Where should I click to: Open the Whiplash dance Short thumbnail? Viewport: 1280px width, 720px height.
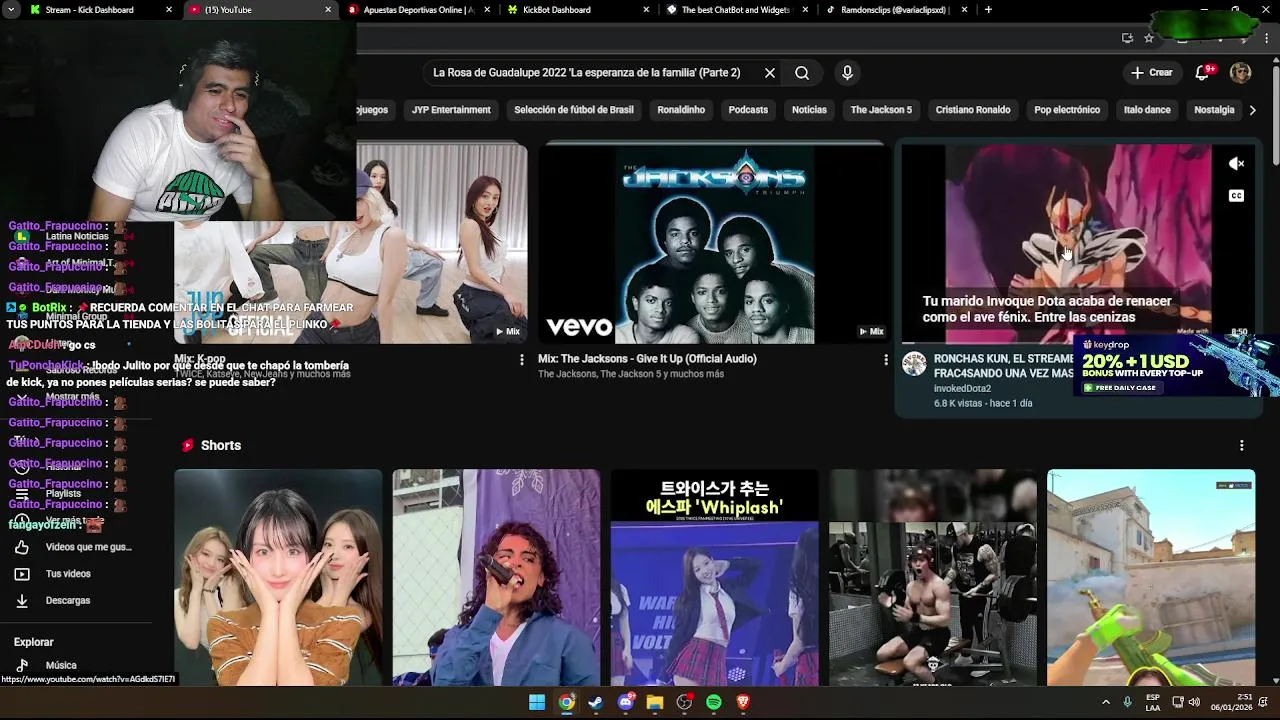click(x=714, y=578)
